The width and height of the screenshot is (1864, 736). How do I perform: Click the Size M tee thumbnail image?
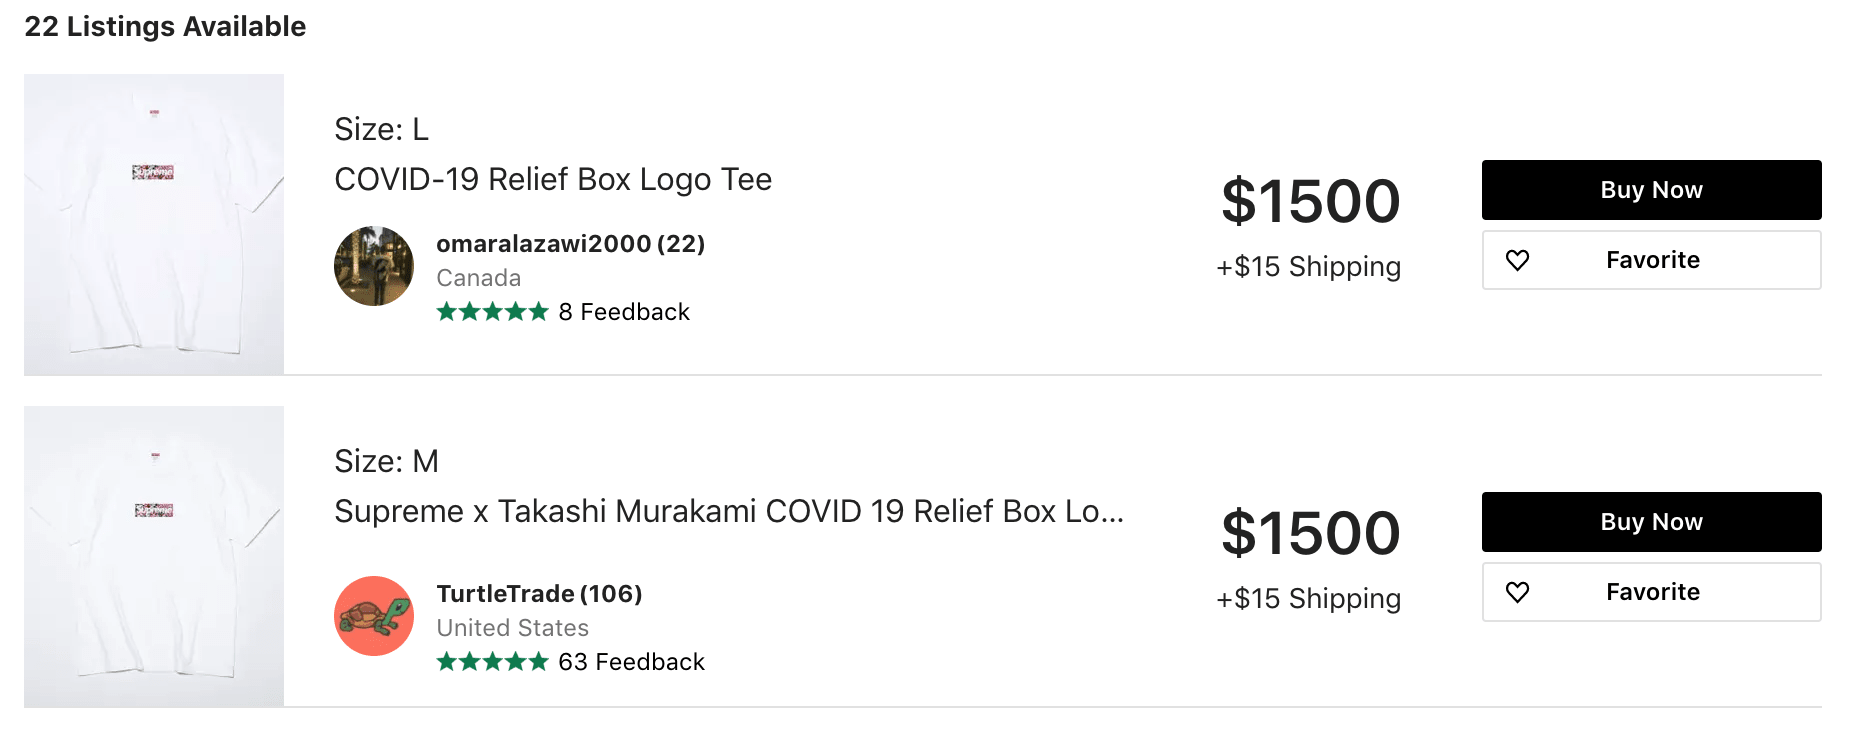(154, 557)
